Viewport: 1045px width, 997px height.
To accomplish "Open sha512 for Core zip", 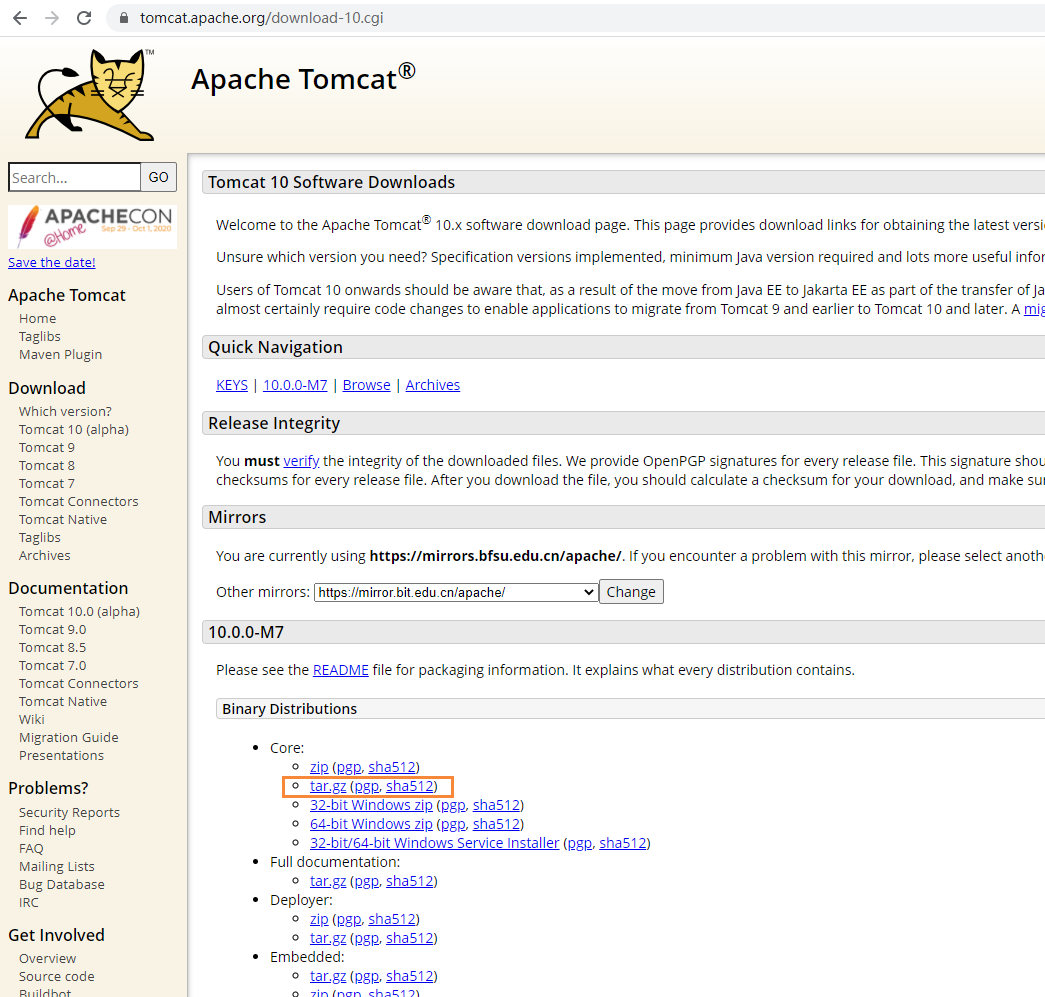I will (x=393, y=767).
